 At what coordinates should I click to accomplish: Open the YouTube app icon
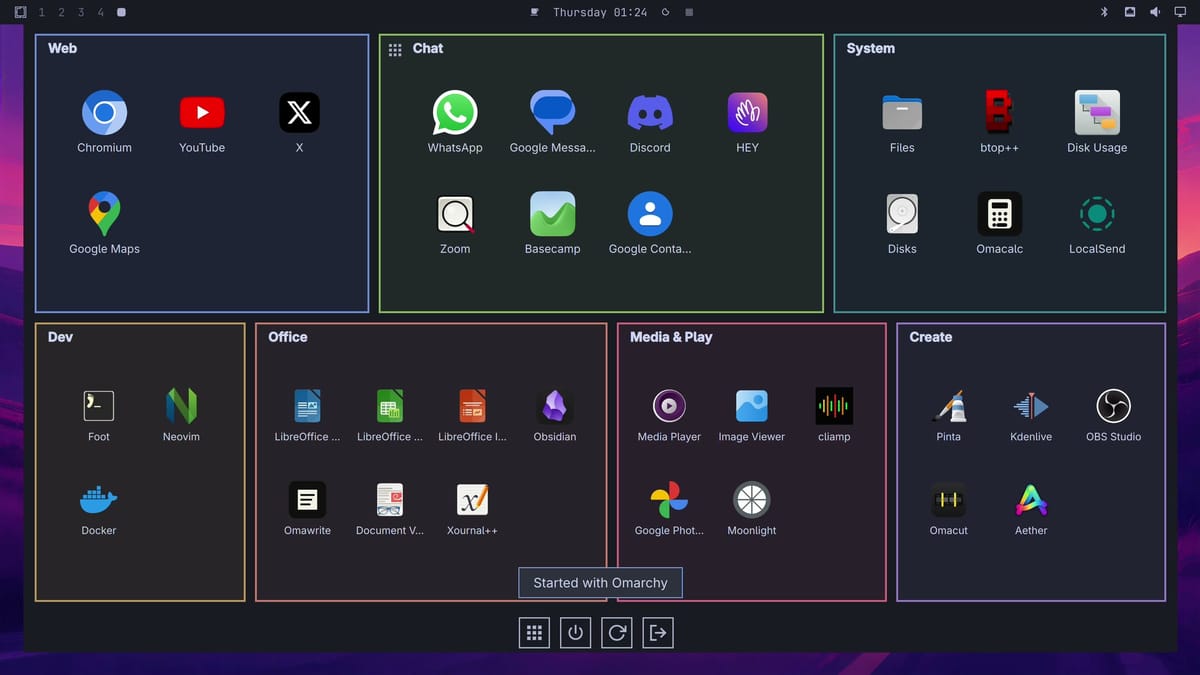[x=202, y=113]
